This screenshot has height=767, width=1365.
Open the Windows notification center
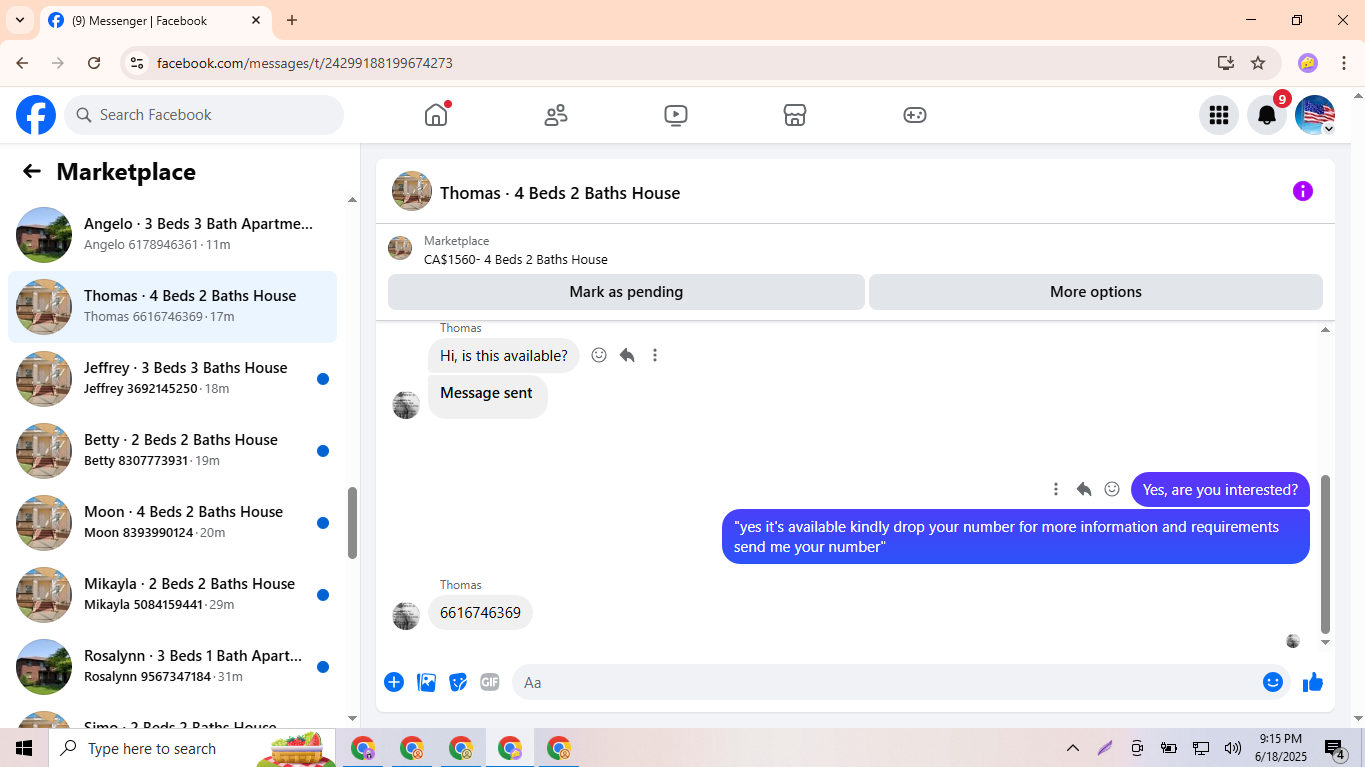pyautogui.click(x=1335, y=748)
